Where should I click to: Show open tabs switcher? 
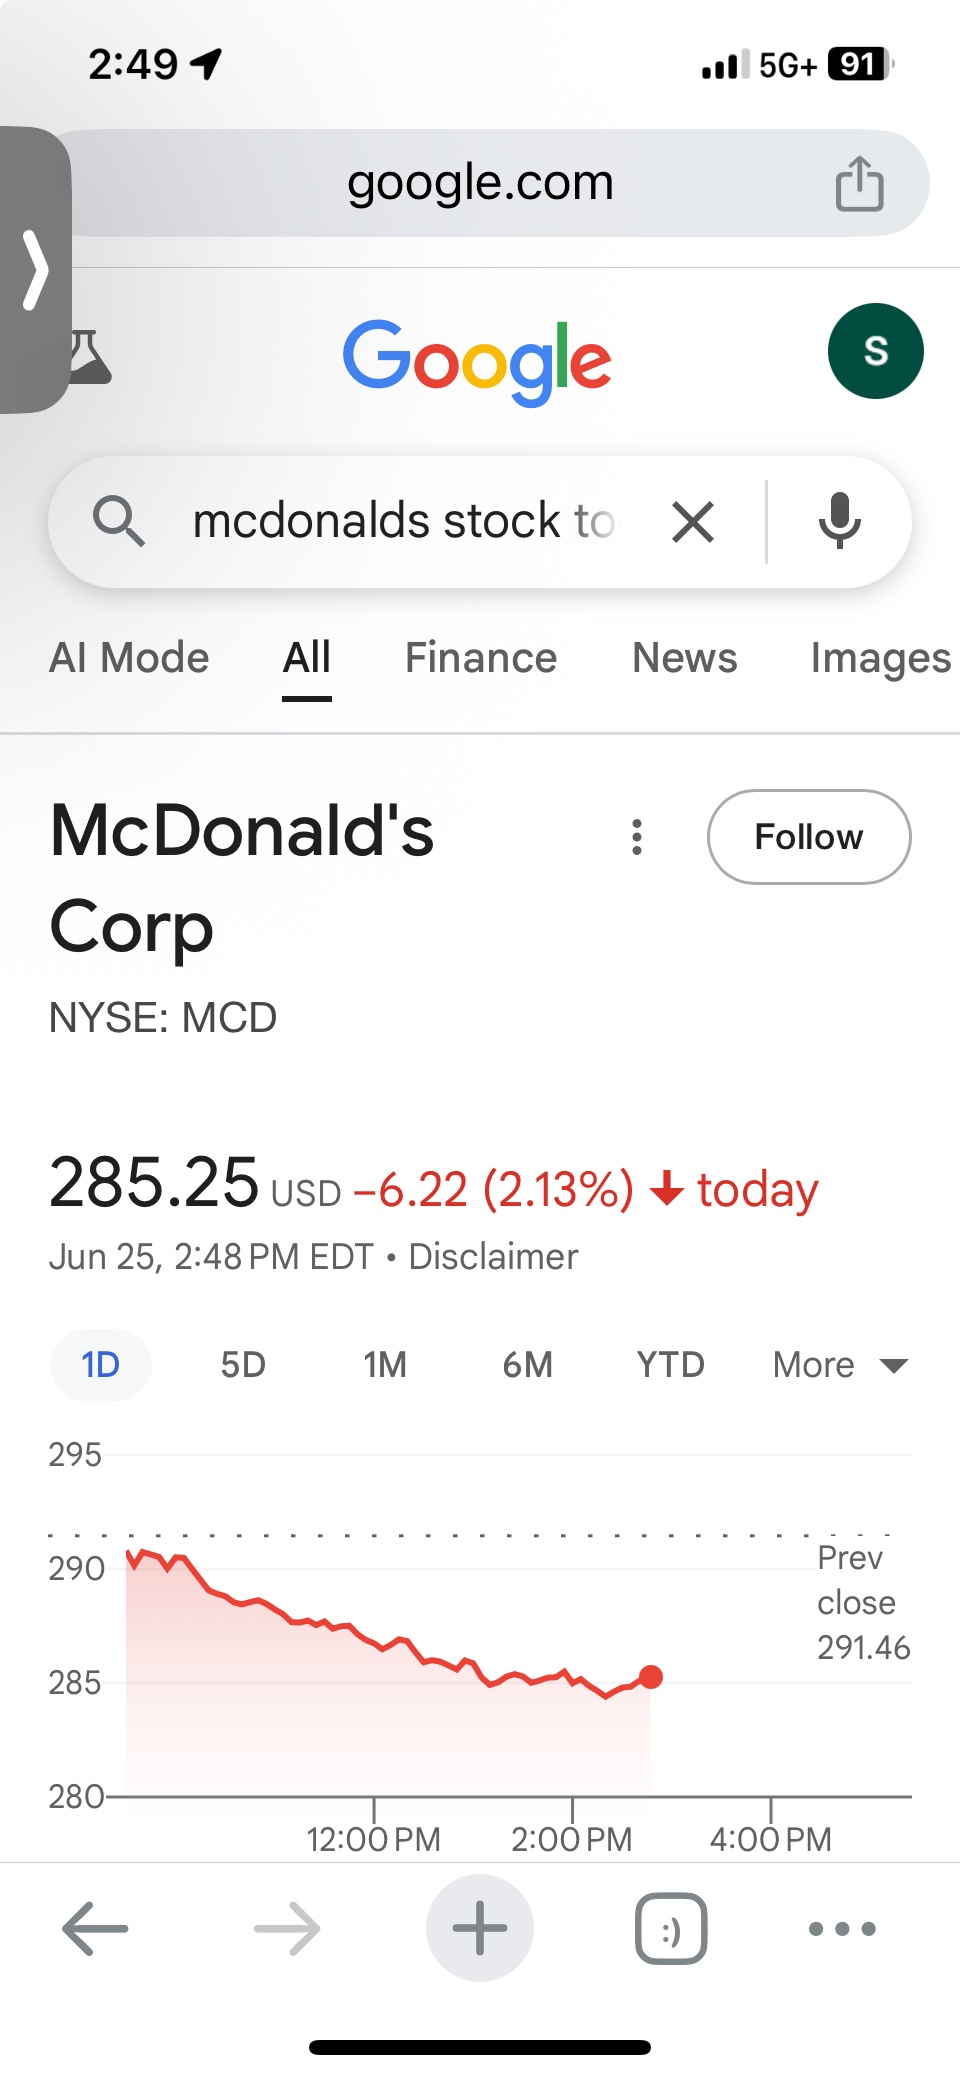coord(671,1928)
